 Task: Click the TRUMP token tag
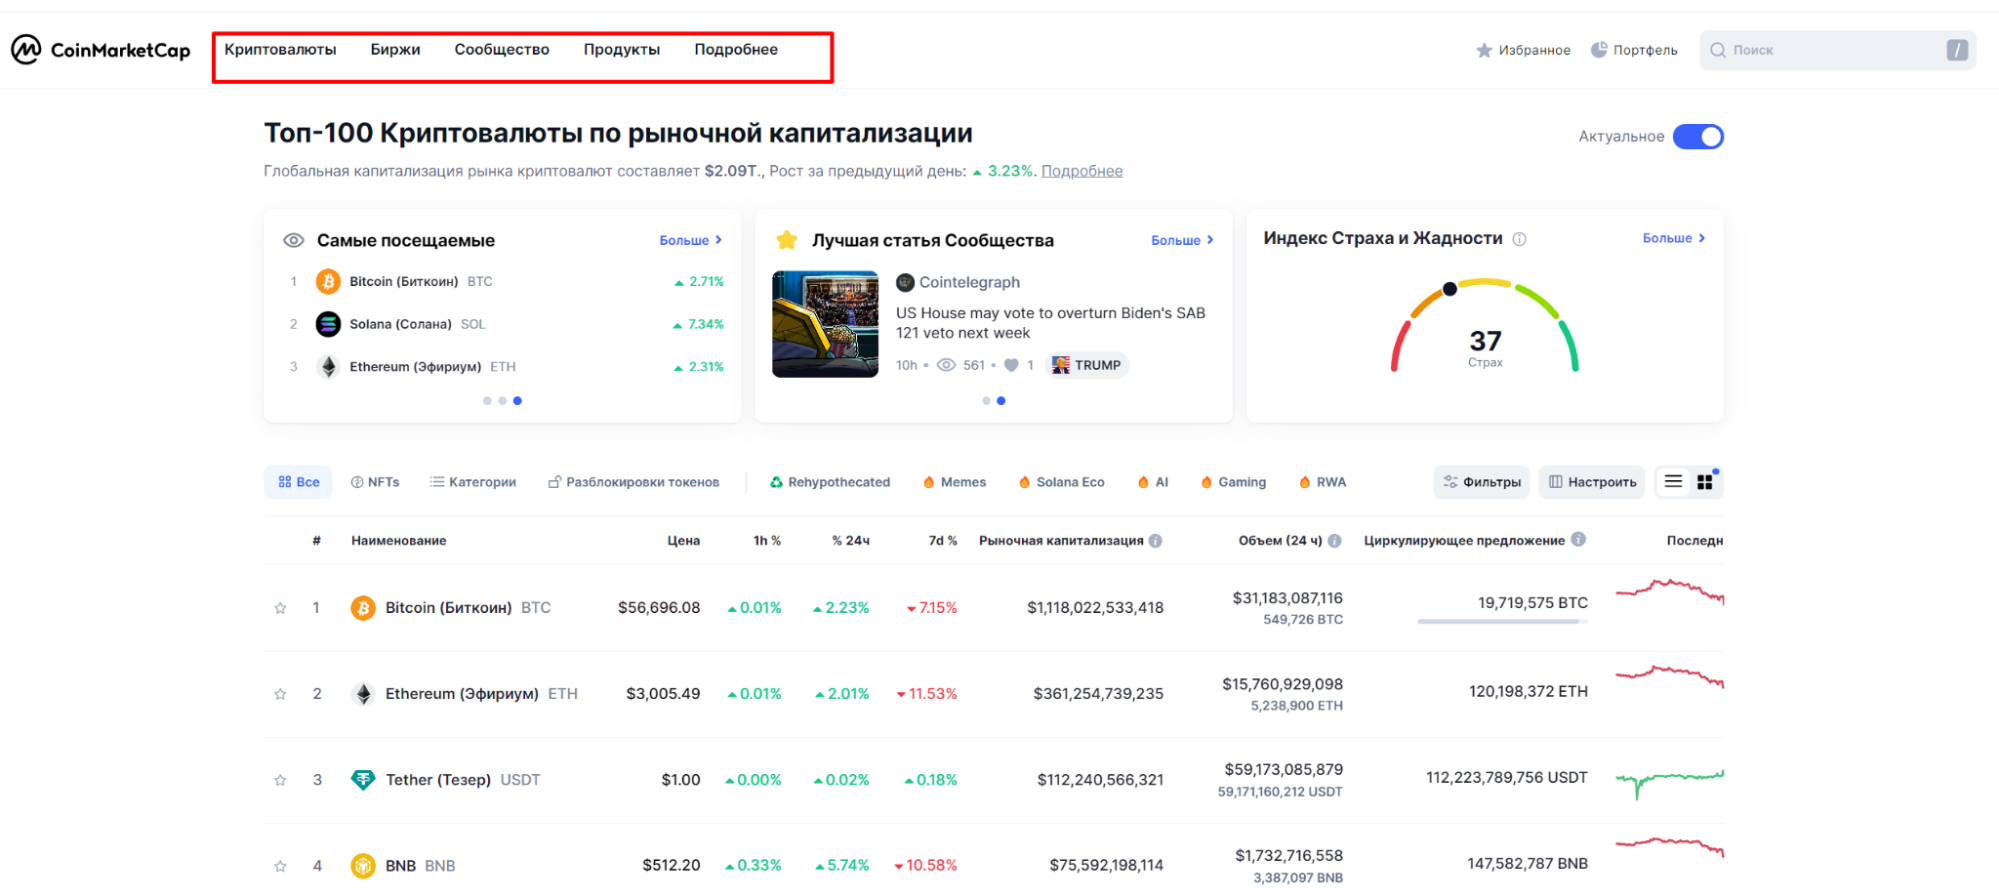pos(1087,365)
